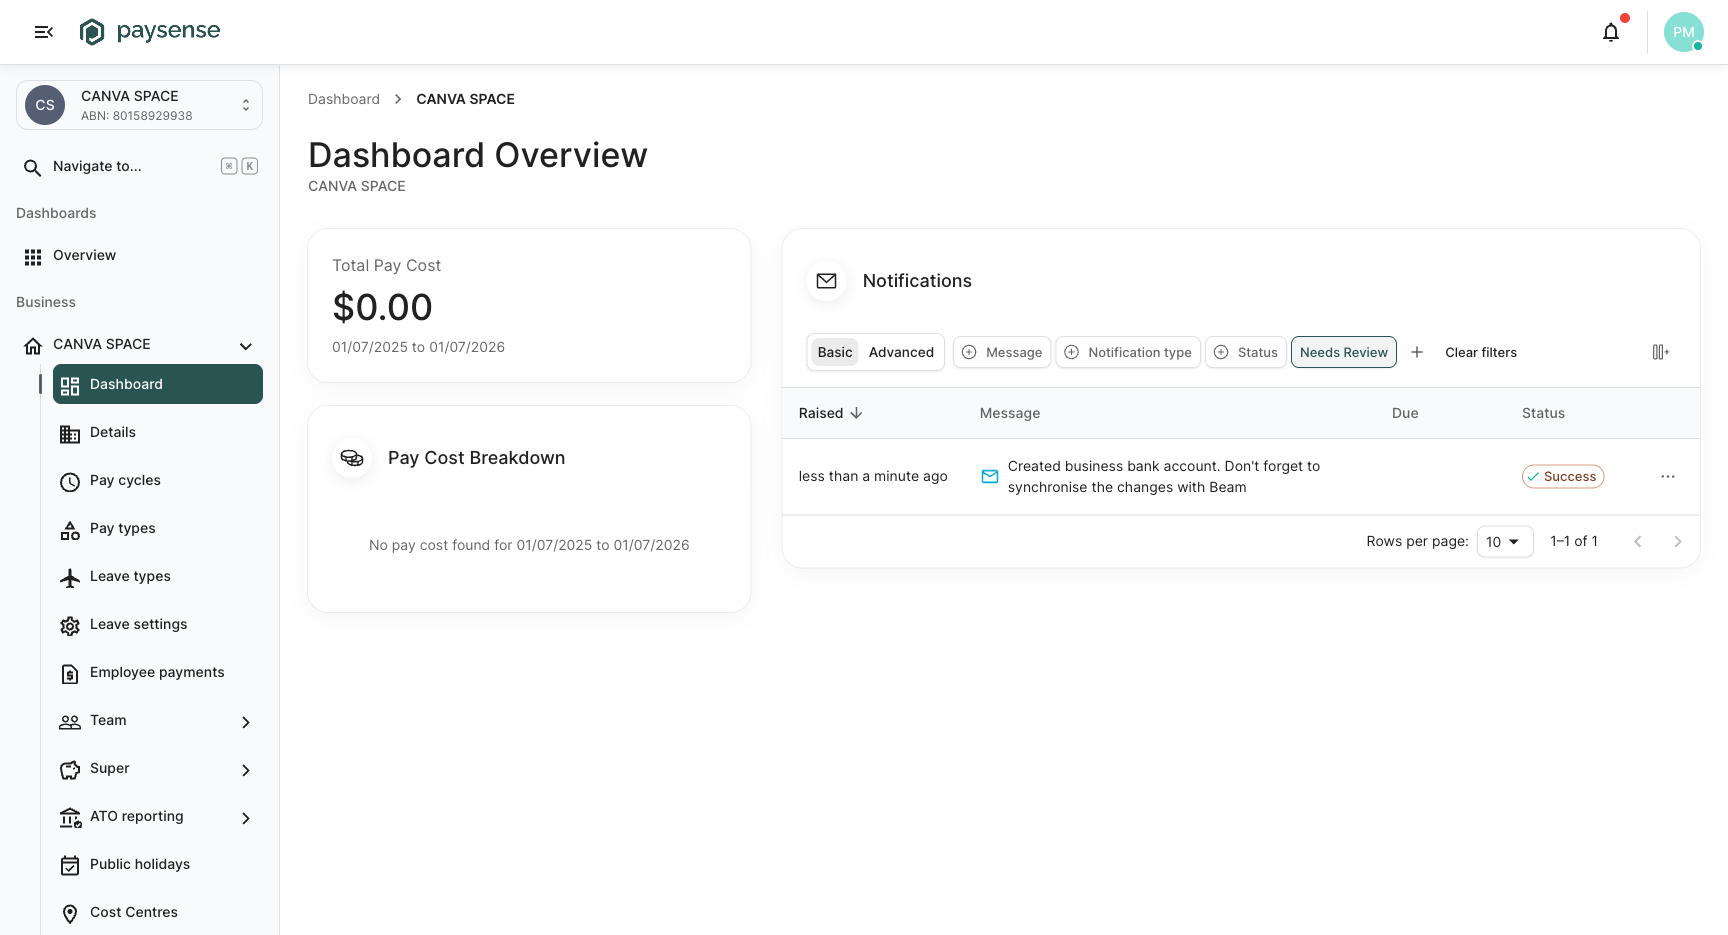
Task: Click the plus icon to add filter
Action: pyautogui.click(x=1417, y=352)
